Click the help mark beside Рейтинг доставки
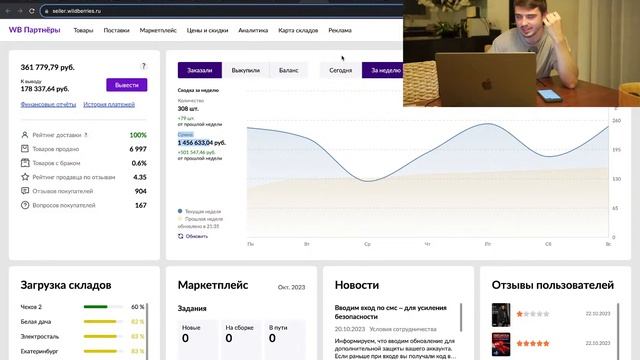This screenshot has height=360, width=640. coord(86,135)
